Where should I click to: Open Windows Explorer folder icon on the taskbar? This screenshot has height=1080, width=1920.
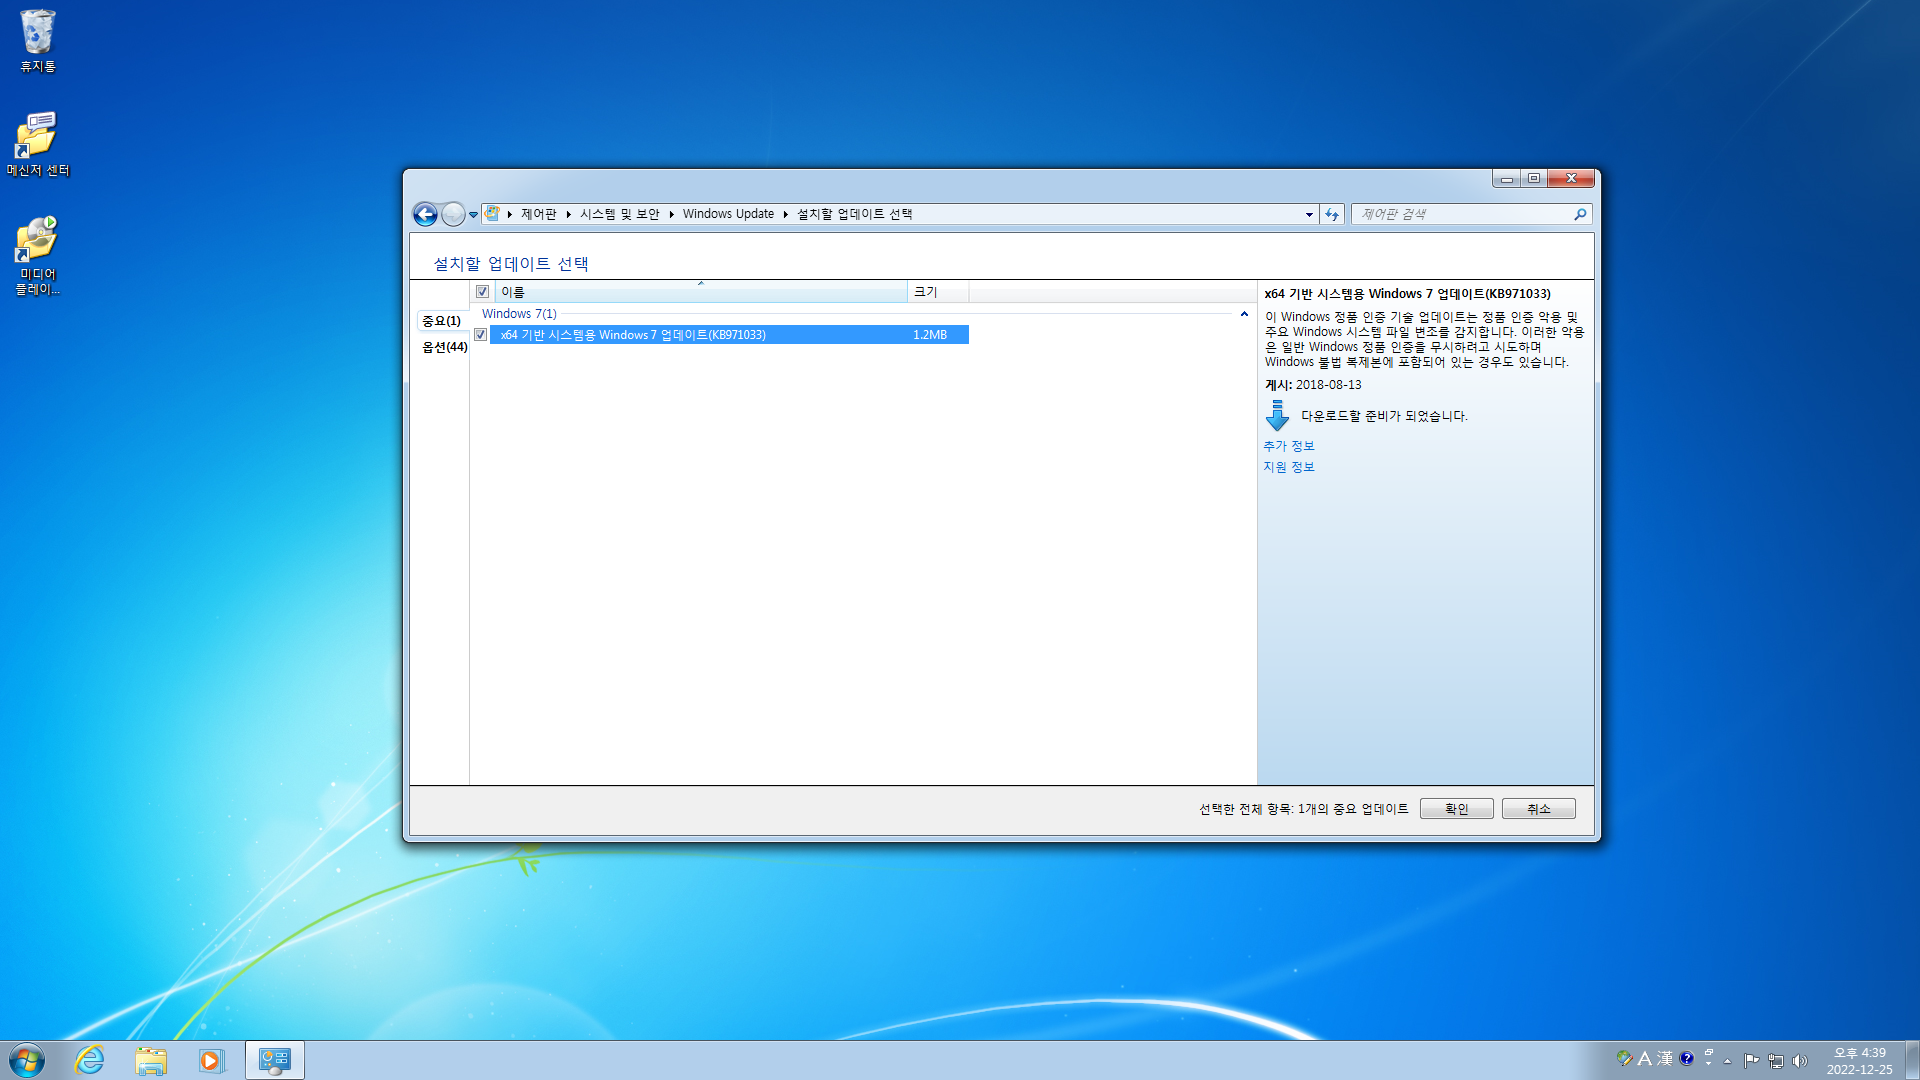tap(151, 1060)
